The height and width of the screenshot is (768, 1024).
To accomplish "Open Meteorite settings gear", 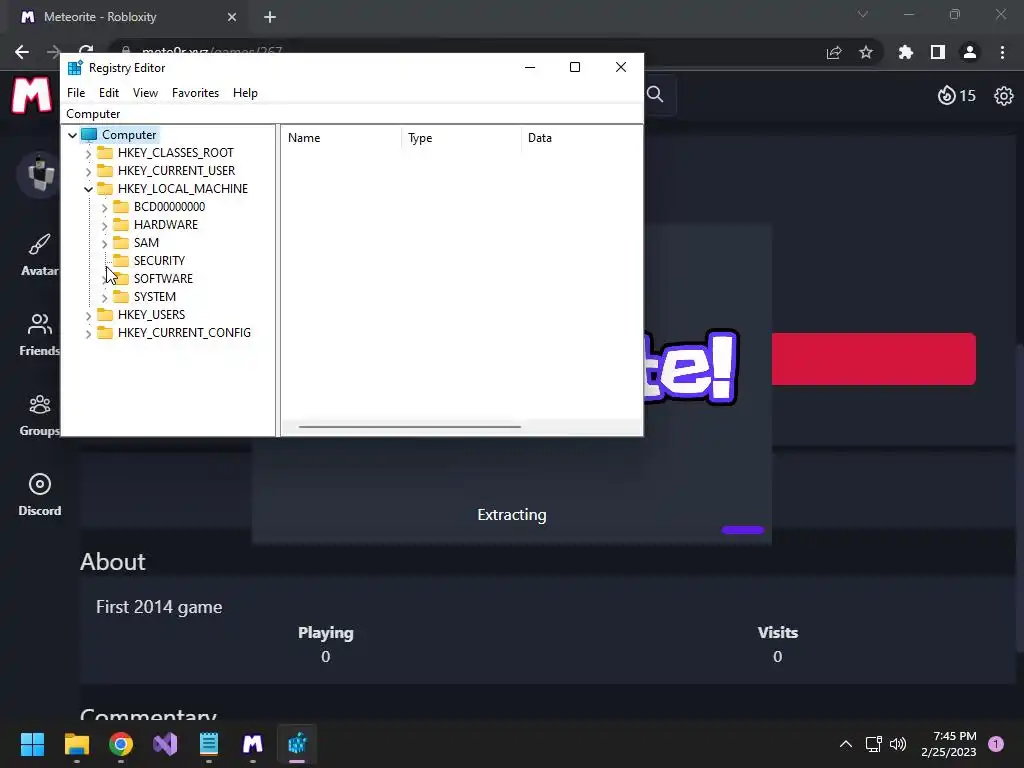I will (1003, 96).
